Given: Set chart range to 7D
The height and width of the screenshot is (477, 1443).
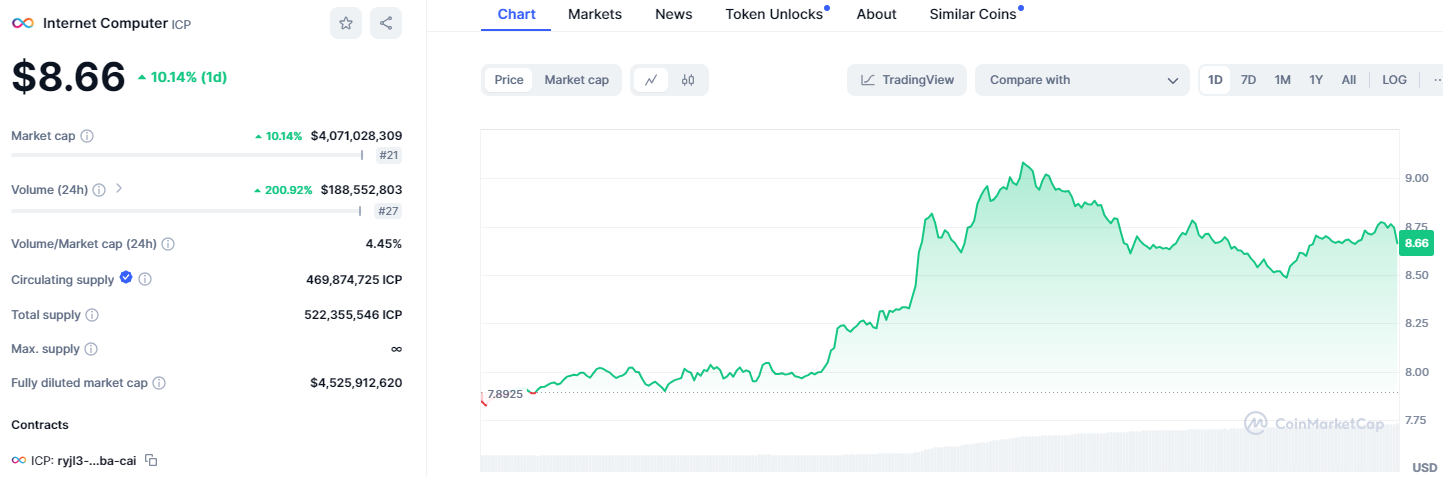Looking at the screenshot, I should (1248, 80).
